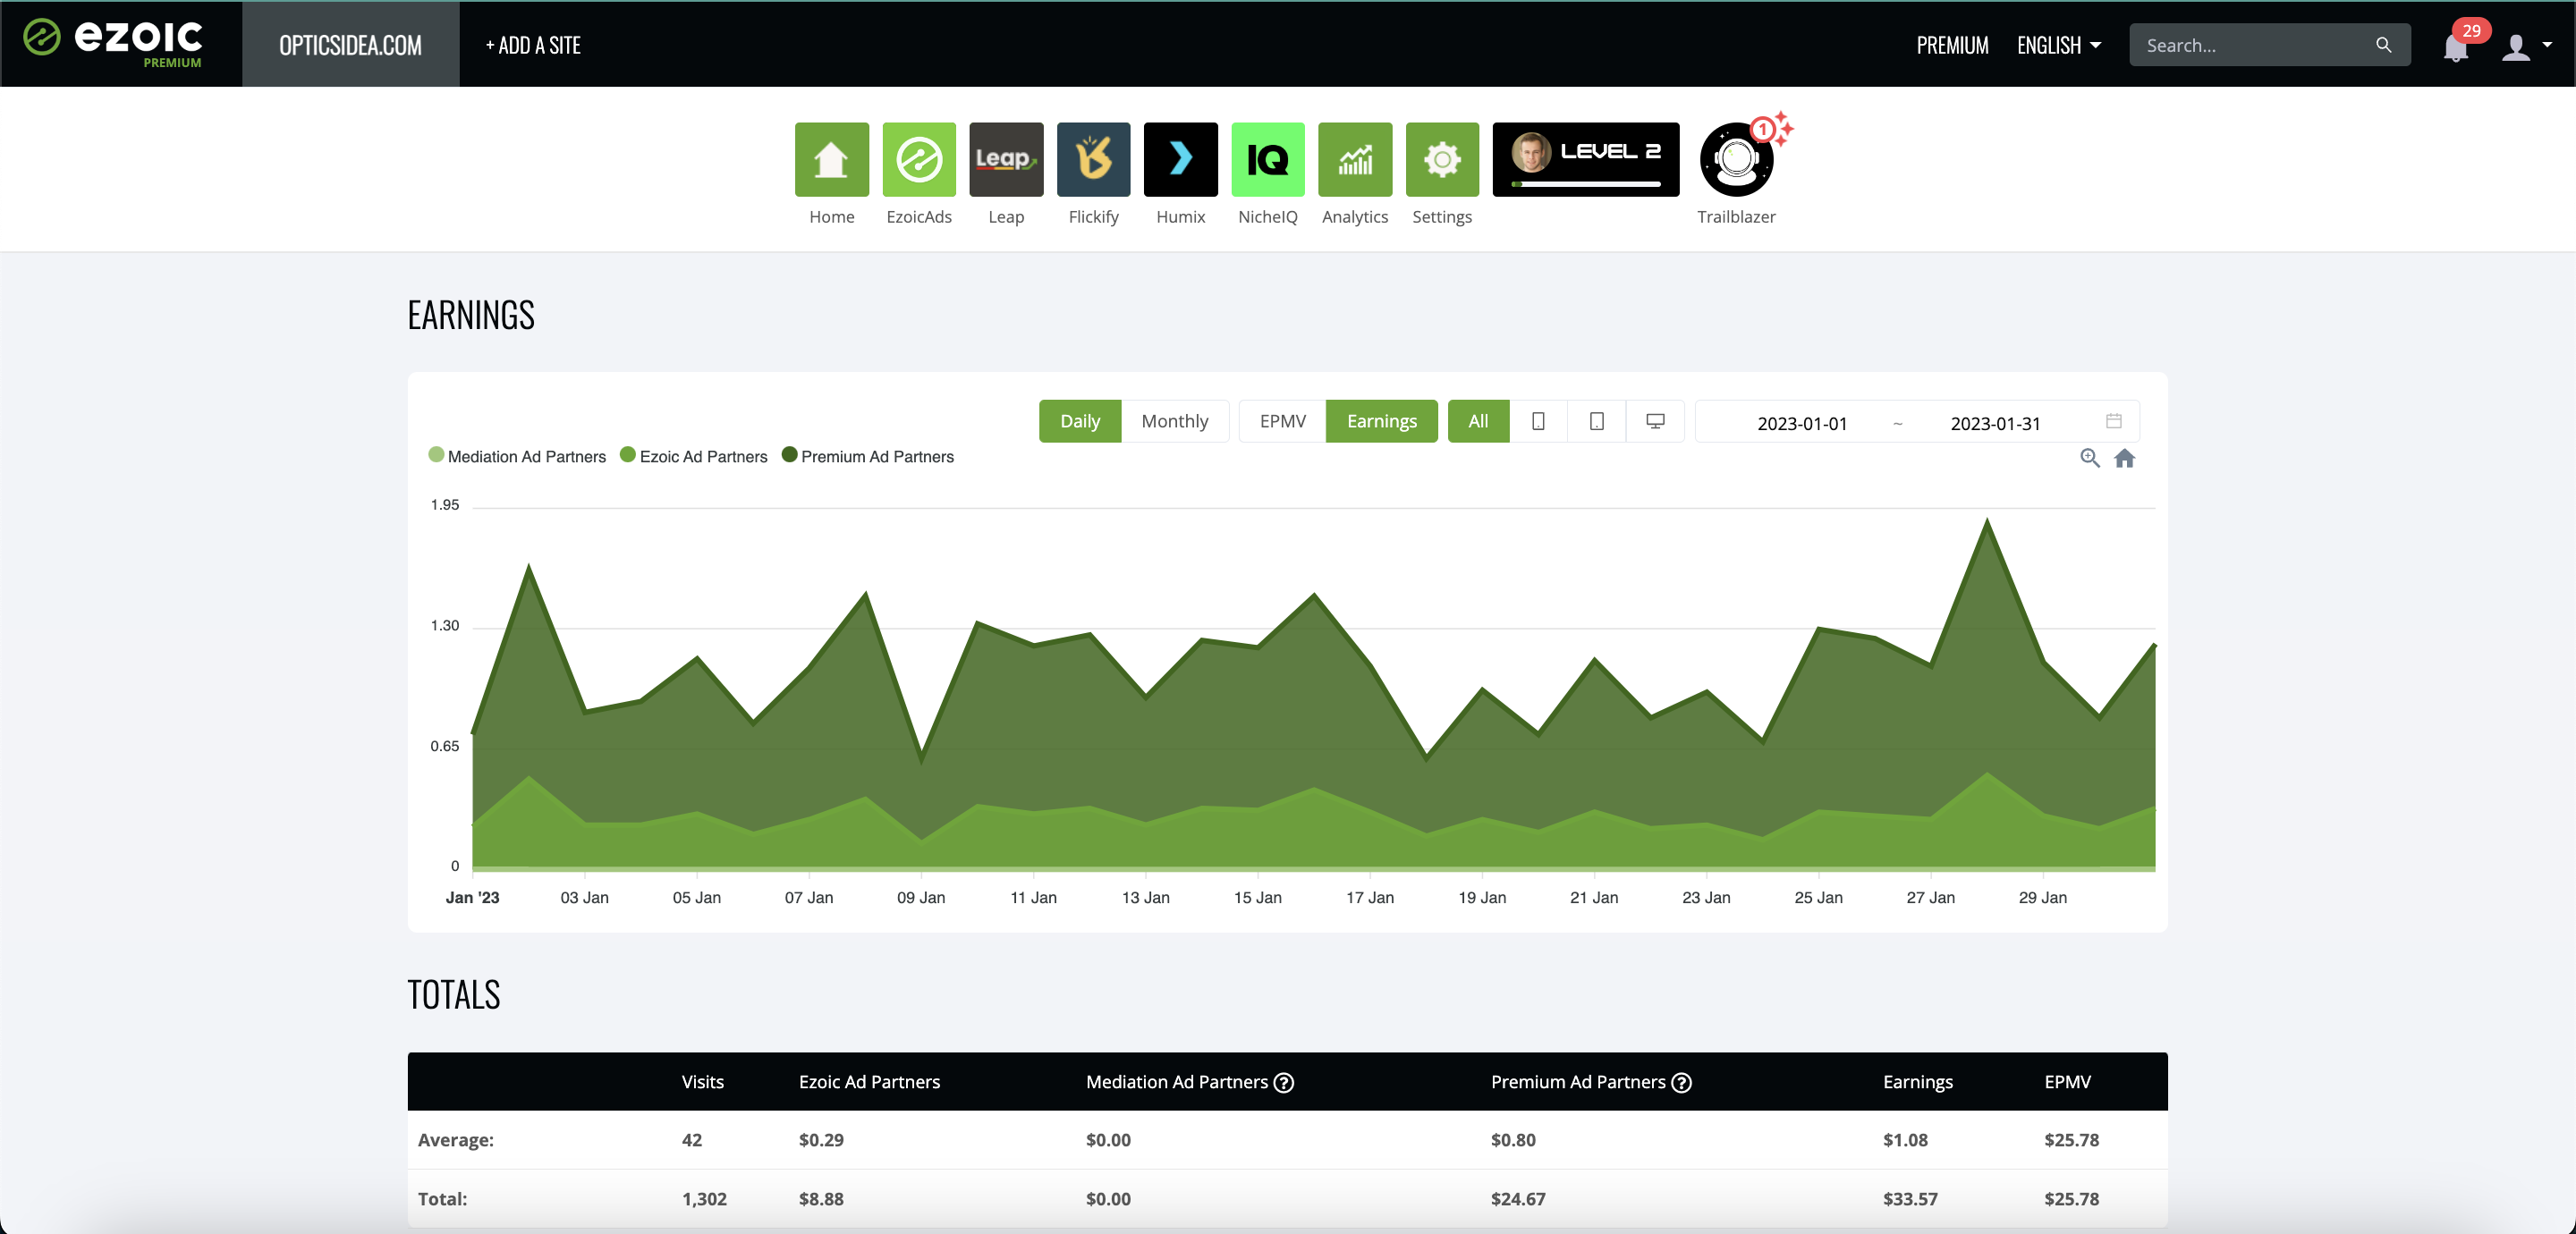Screen dimensions: 2576x1234
Task: Open the Flickify icon
Action: coord(1093,160)
